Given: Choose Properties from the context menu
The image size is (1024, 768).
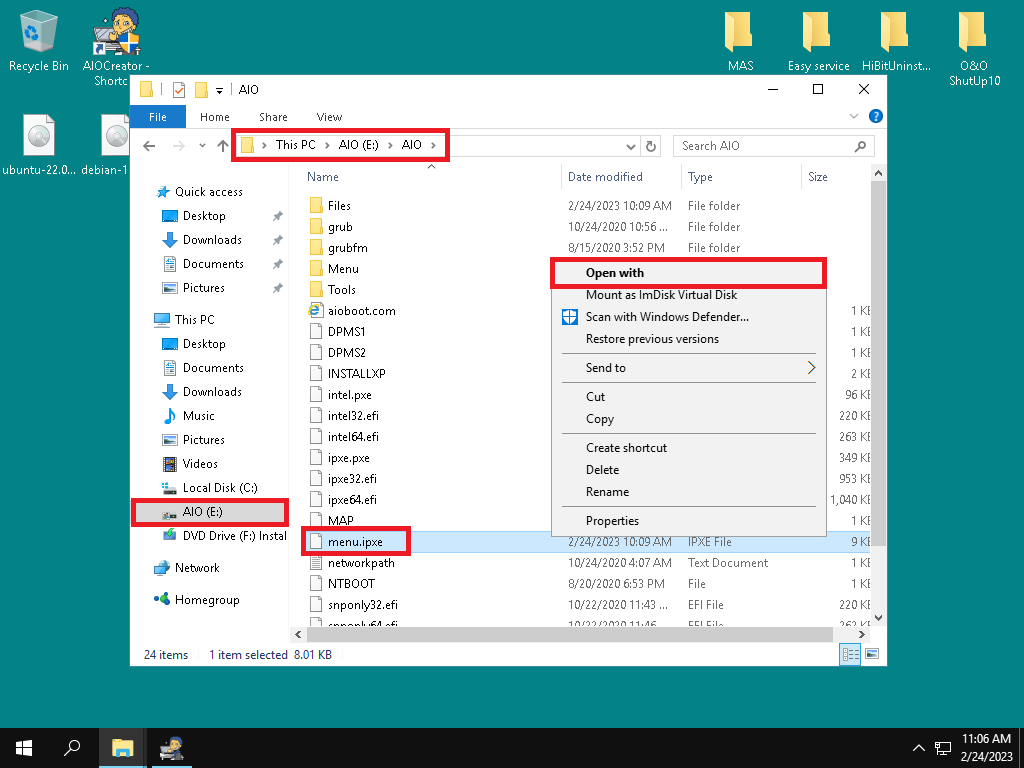Looking at the screenshot, I should [612, 521].
